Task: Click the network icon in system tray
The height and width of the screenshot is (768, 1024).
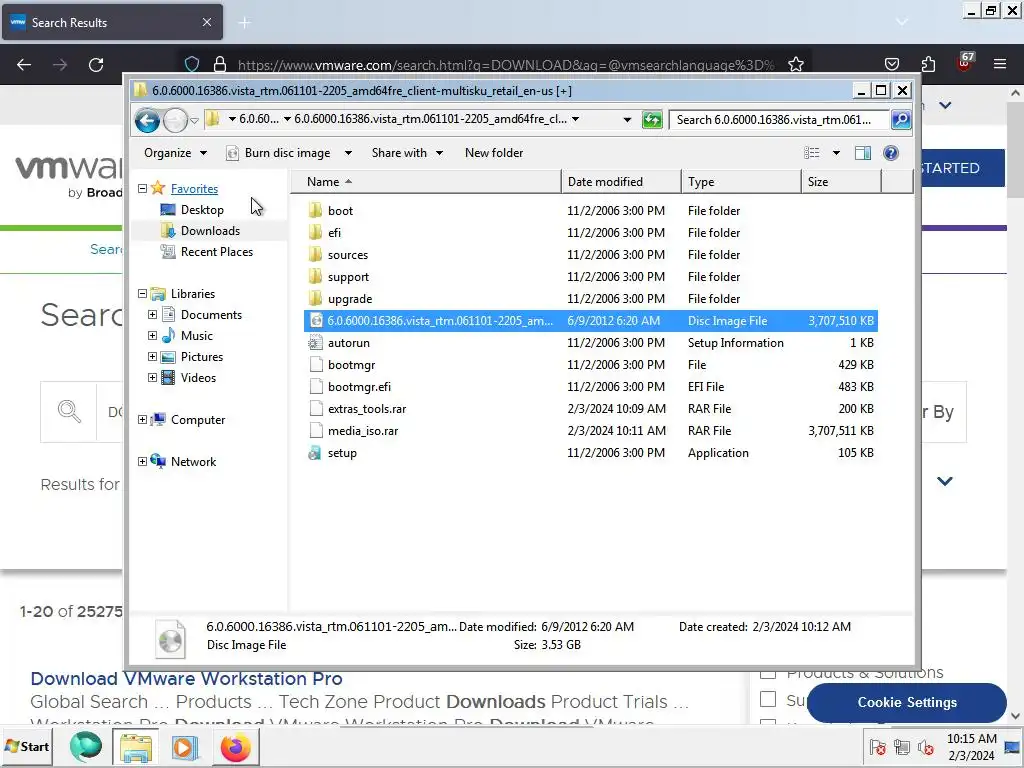Action: (x=902, y=747)
